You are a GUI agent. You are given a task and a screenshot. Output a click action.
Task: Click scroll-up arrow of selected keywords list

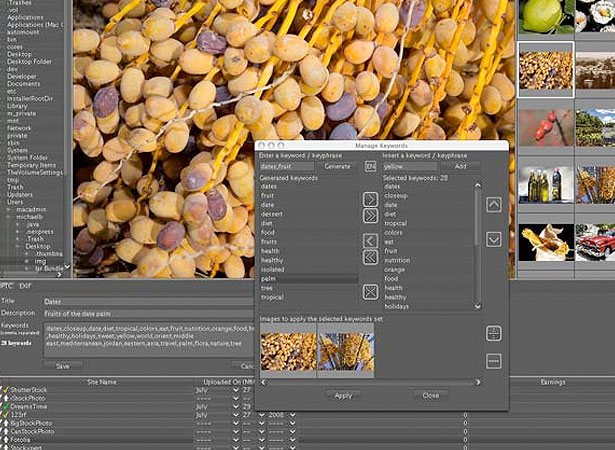(478, 185)
